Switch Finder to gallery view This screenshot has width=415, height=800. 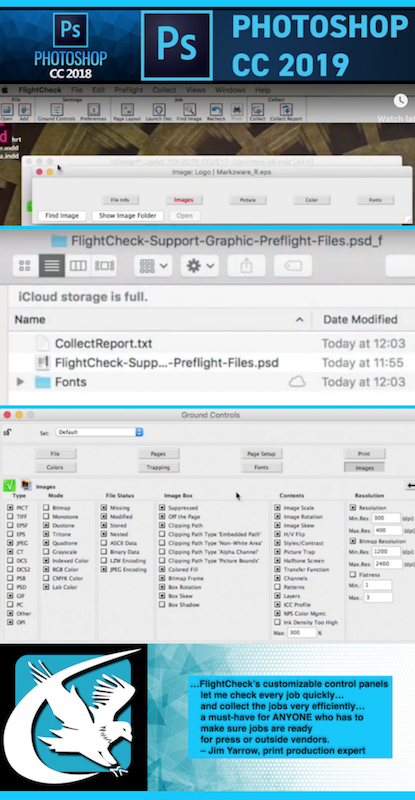click(104, 266)
